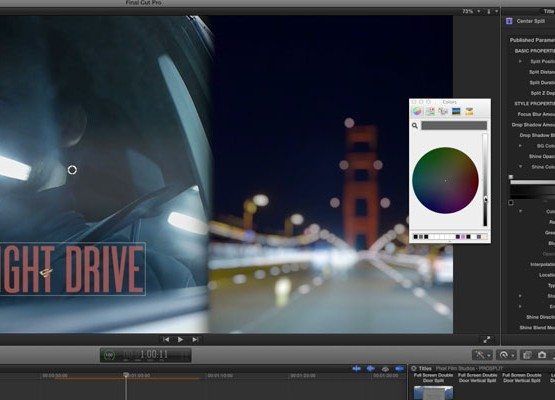Show the Photos browser with camera icon

pos(542,355)
